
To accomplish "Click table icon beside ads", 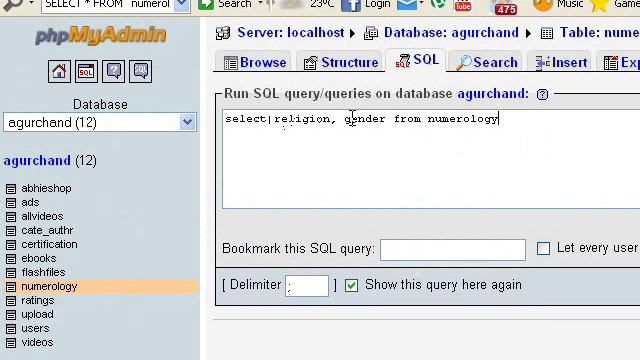I will 11,202.
